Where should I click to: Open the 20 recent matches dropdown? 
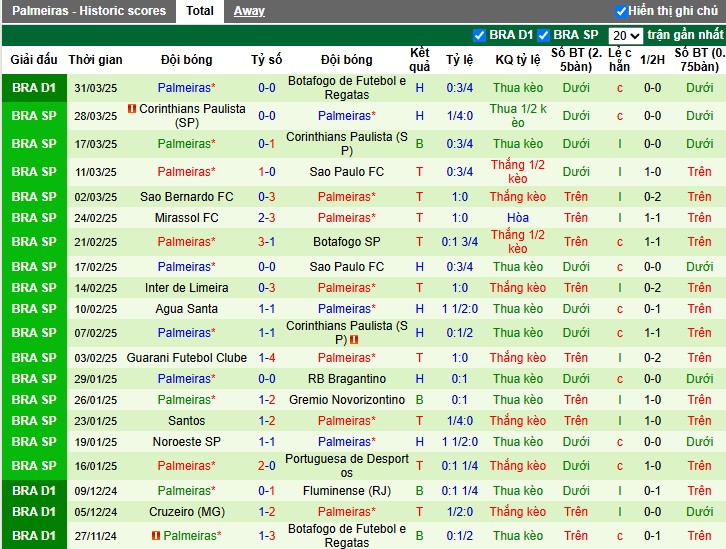[625, 36]
